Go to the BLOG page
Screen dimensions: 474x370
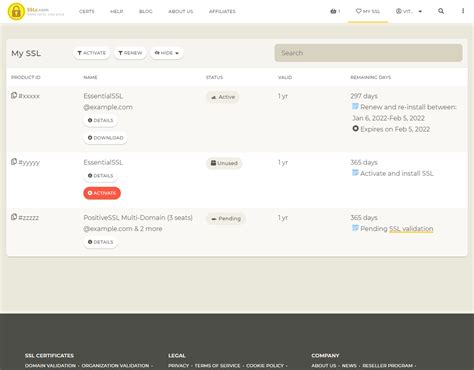click(146, 11)
